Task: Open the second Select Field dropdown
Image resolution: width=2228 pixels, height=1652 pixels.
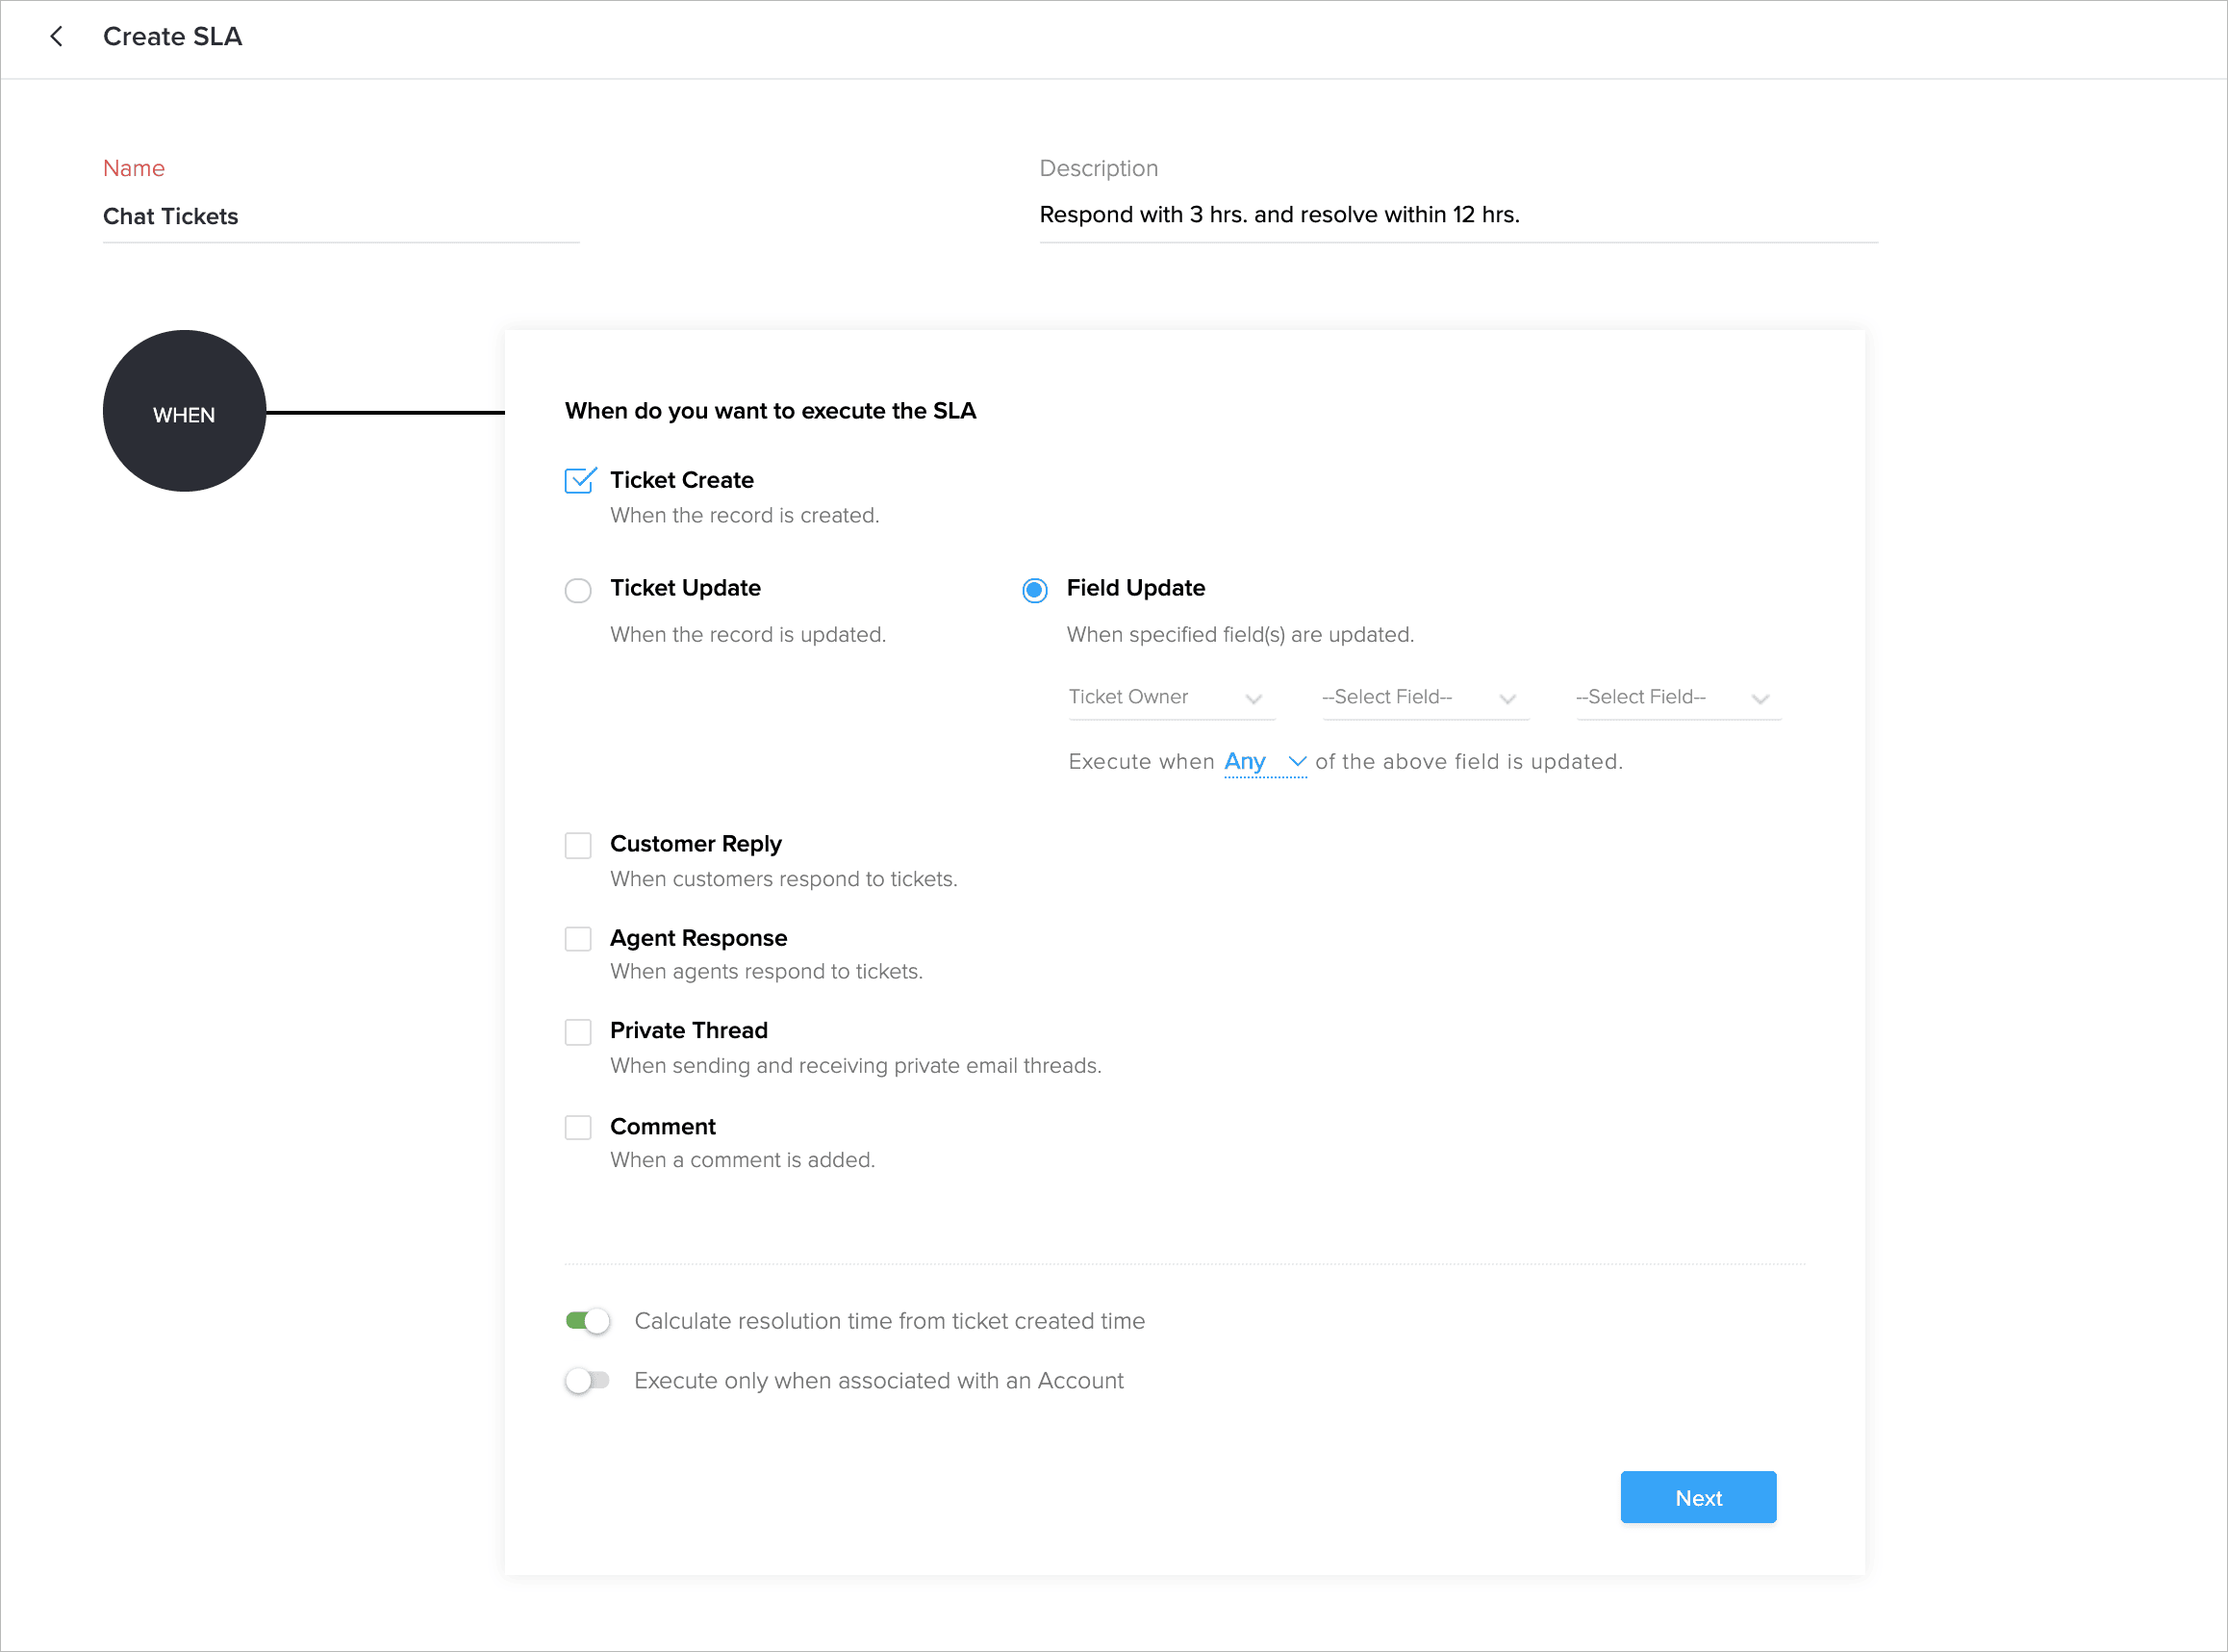Action: 1419,698
